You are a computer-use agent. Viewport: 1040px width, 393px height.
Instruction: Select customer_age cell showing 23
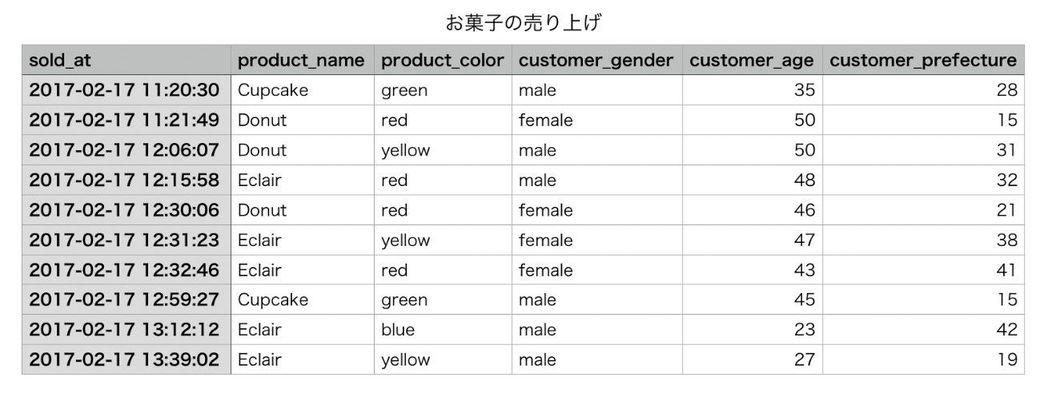pyautogui.click(x=752, y=330)
